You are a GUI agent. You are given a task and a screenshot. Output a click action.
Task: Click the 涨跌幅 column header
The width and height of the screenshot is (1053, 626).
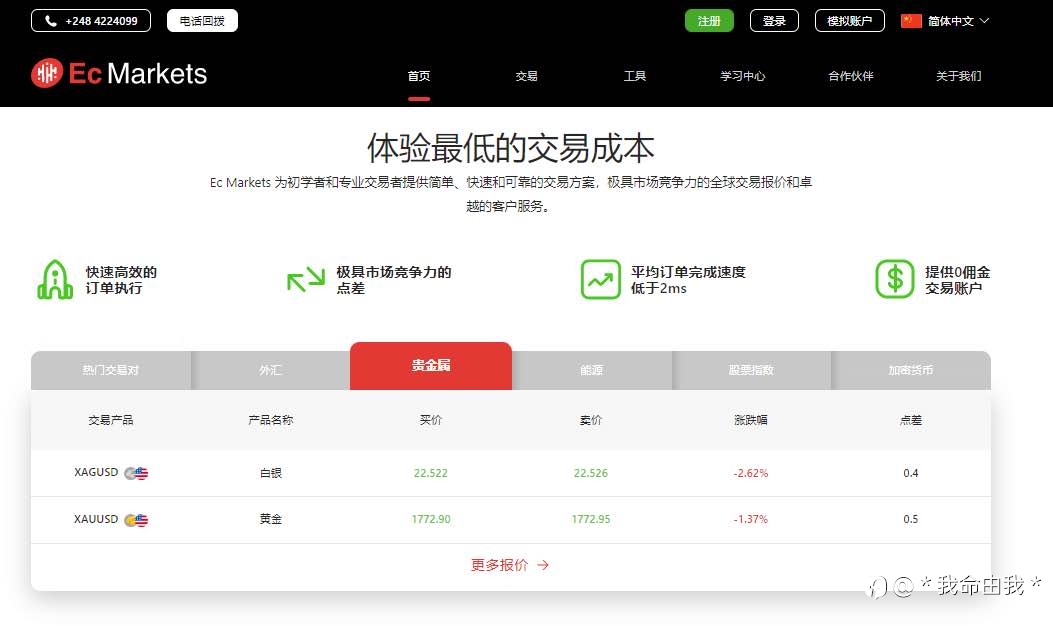click(x=751, y=420)
